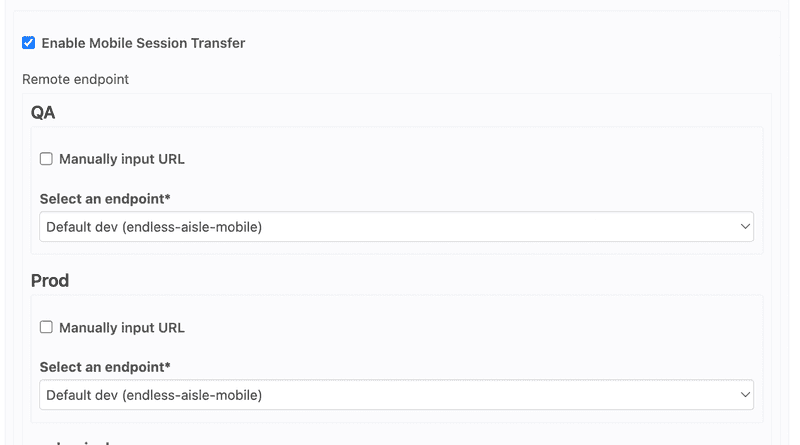This screenshot has width=800, height=445.
Task: Click Prod's Manually input URL label text
Action: 121,327
